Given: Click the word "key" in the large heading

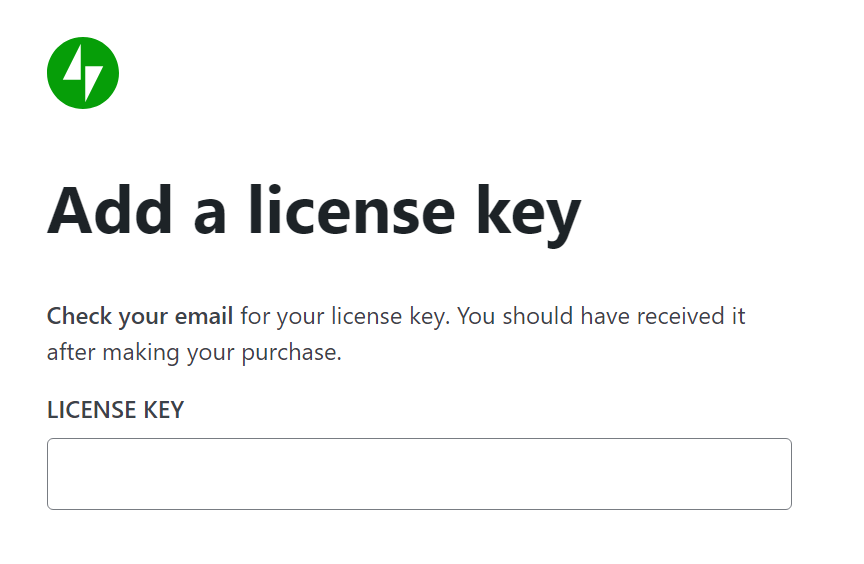Looking at the screenshot, I should tap(529, 216).
